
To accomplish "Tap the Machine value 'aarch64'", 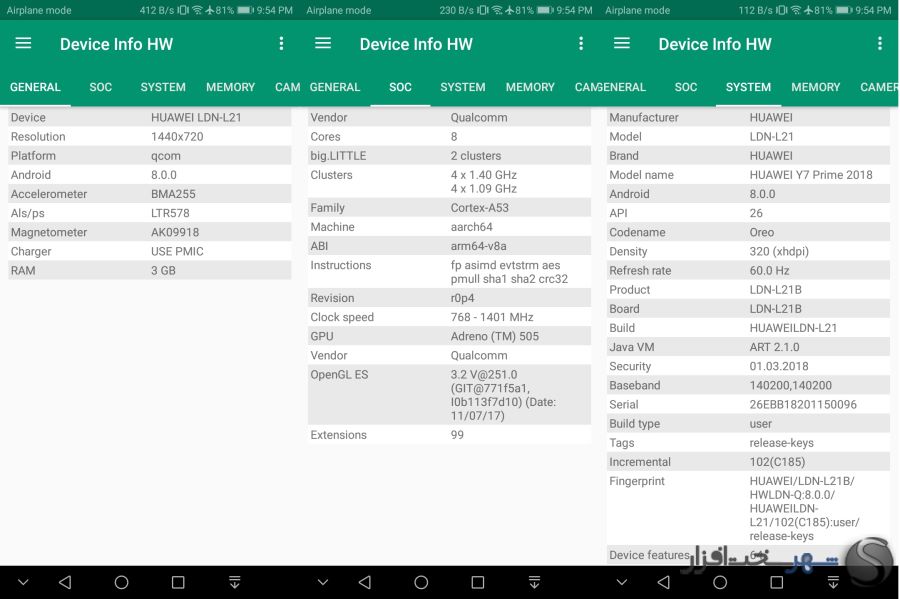I will 471,227.
